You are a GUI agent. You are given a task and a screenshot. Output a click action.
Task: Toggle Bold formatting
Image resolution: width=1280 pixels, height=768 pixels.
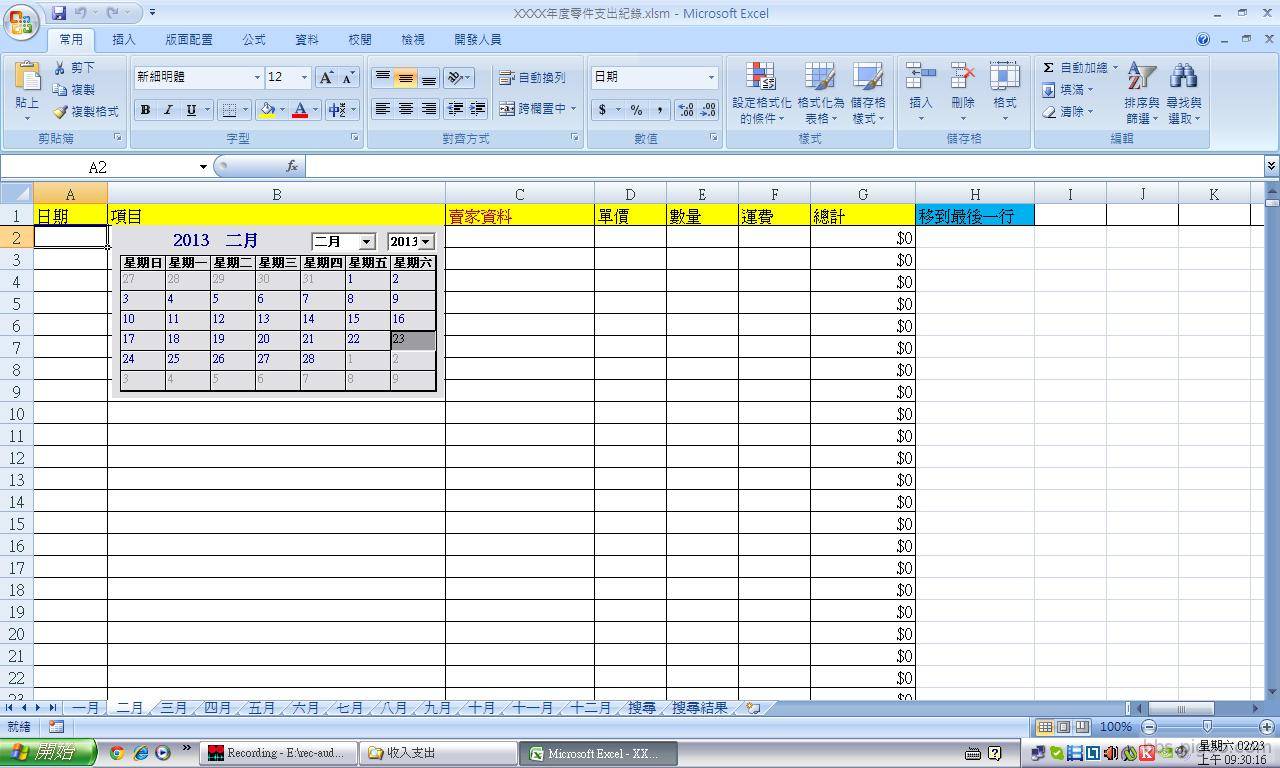pos(145,109)
